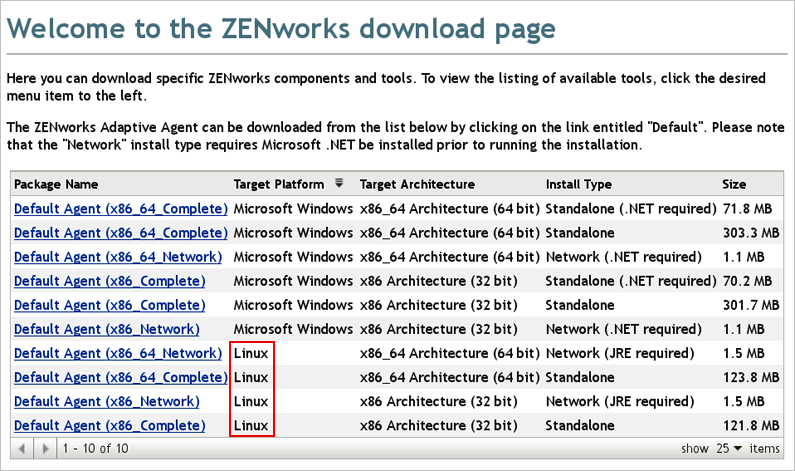Select the 123.8 MB size cell
795x471 pixels.
coord(751,377)
